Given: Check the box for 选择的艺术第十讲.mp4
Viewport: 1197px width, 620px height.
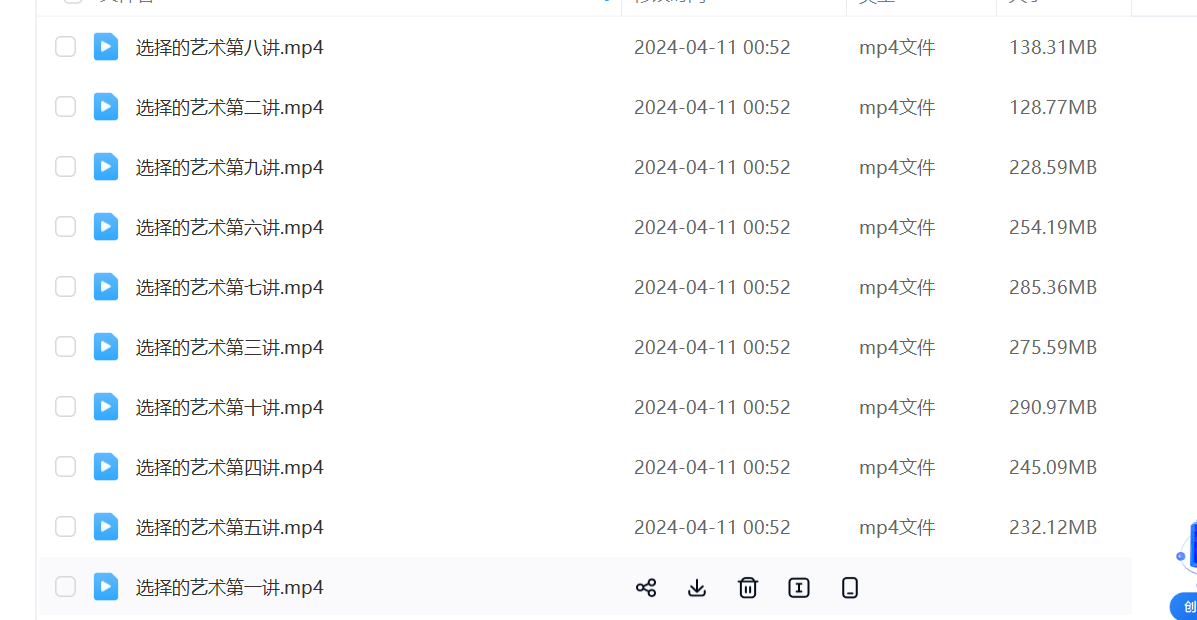Looking at the screenshot, I should 65,407.
